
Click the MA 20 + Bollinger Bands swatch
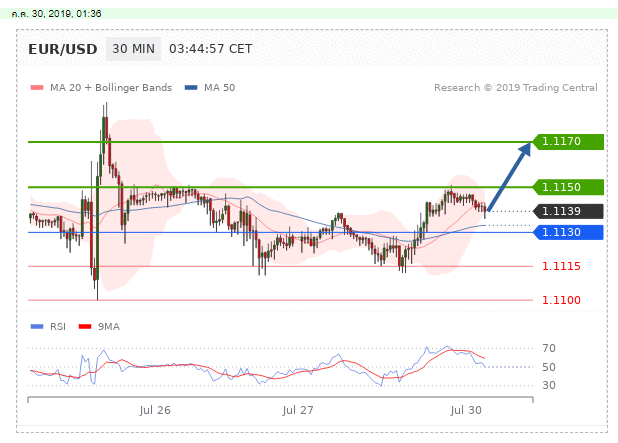point(37,87)
